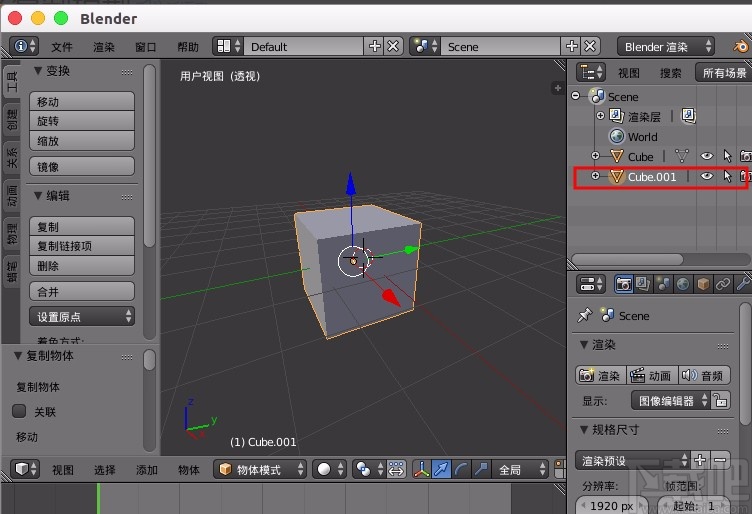Add a new screen layout beside Default

click(374, 47)
